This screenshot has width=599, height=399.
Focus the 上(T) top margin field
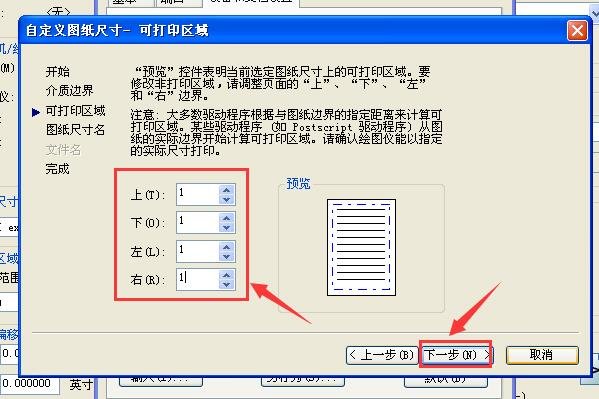coord(198,195)
